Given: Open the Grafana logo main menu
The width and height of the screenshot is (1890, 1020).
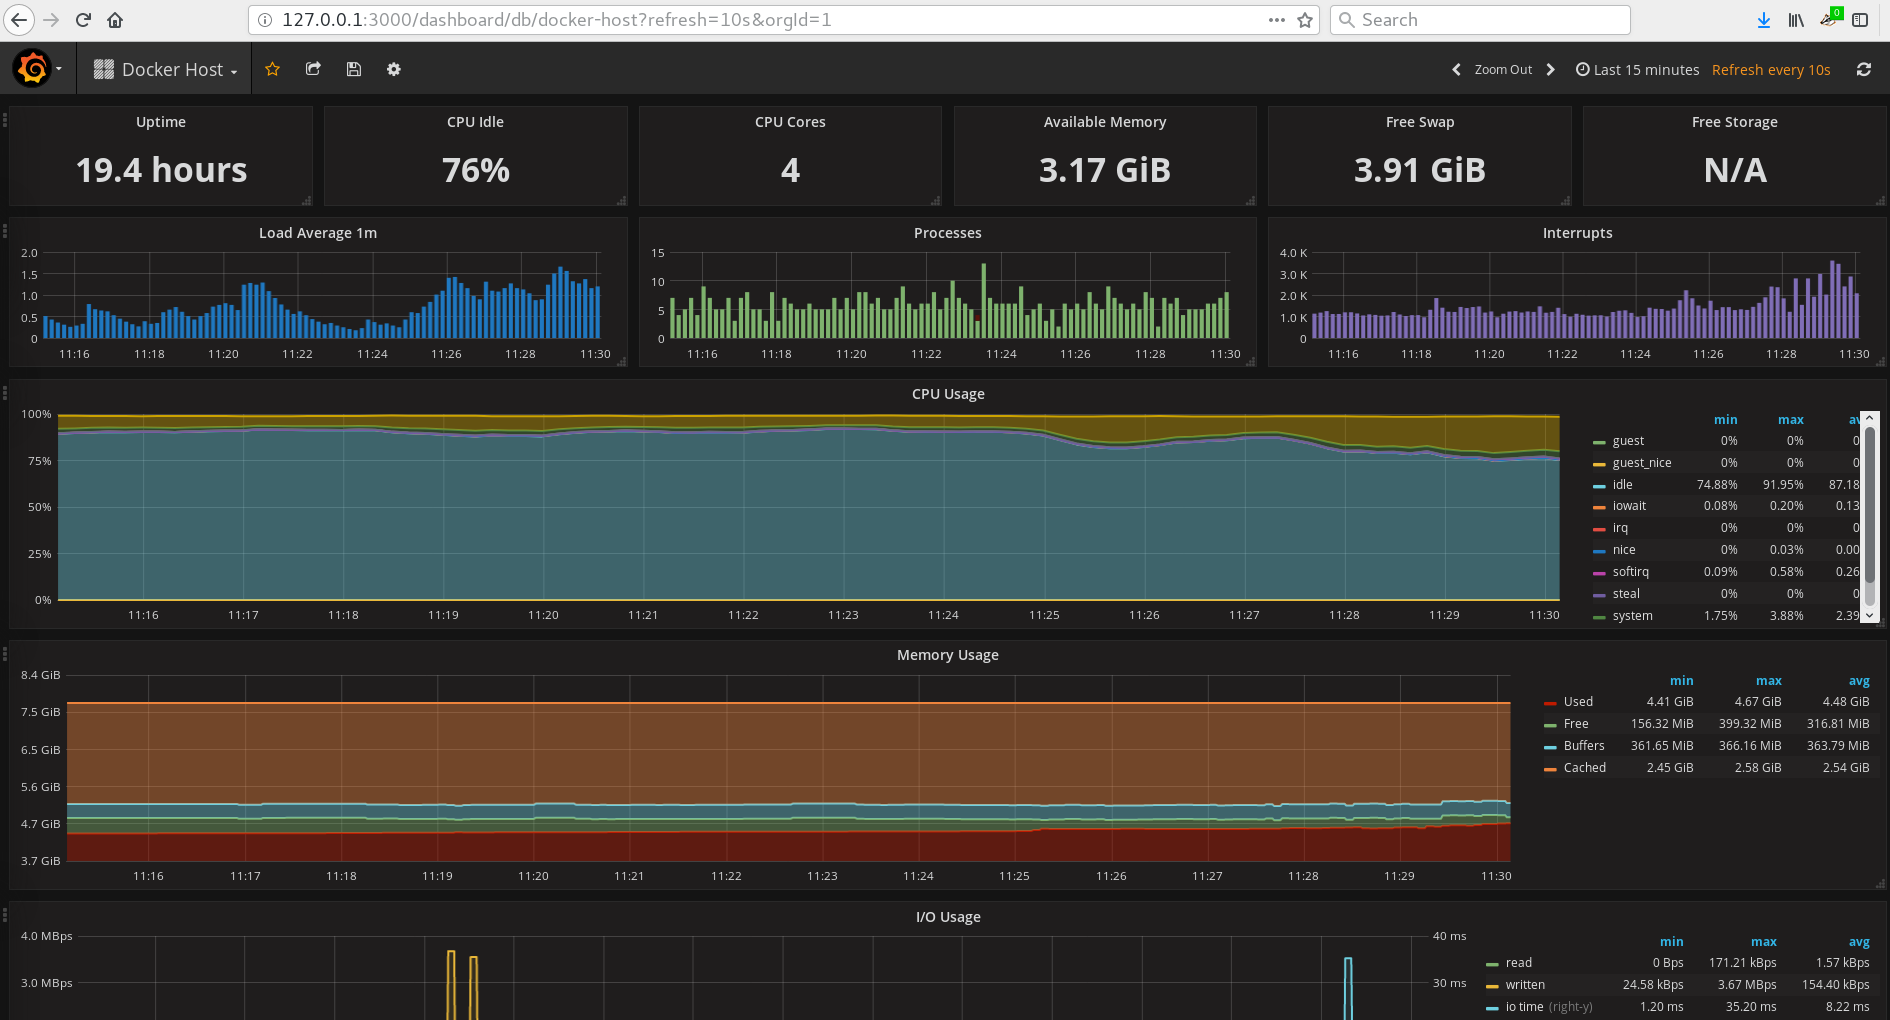Looking at the screenshot, I should [33, 69].
